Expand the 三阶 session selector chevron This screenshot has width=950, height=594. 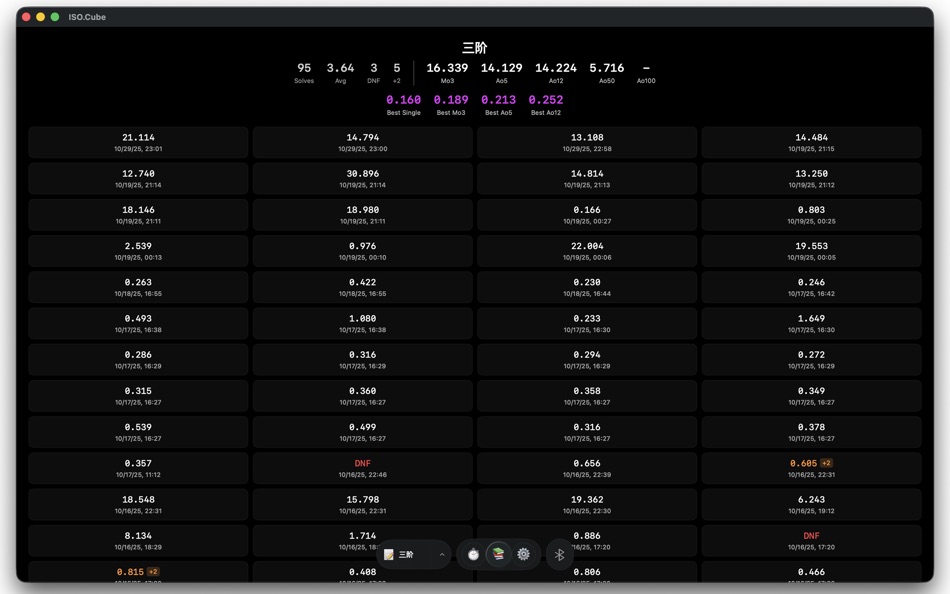click(441, 554)
